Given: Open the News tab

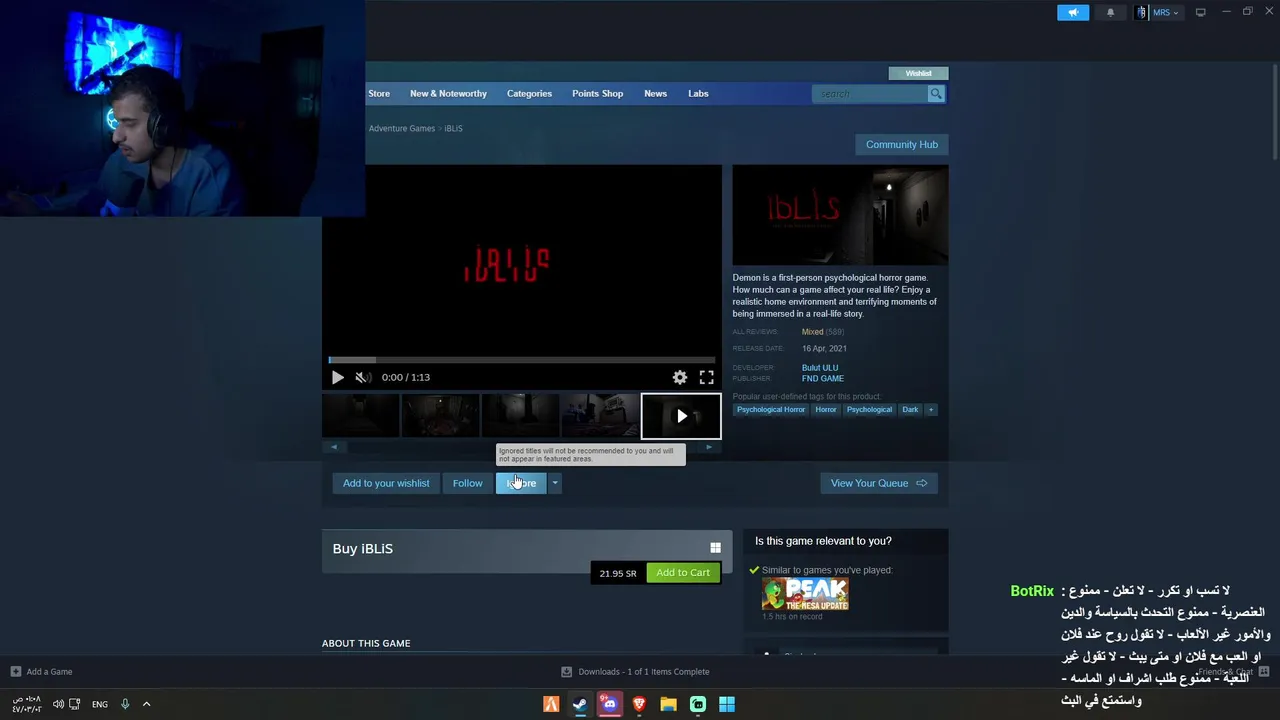Looking at the screenshot, I should click(x=655, y=93).
